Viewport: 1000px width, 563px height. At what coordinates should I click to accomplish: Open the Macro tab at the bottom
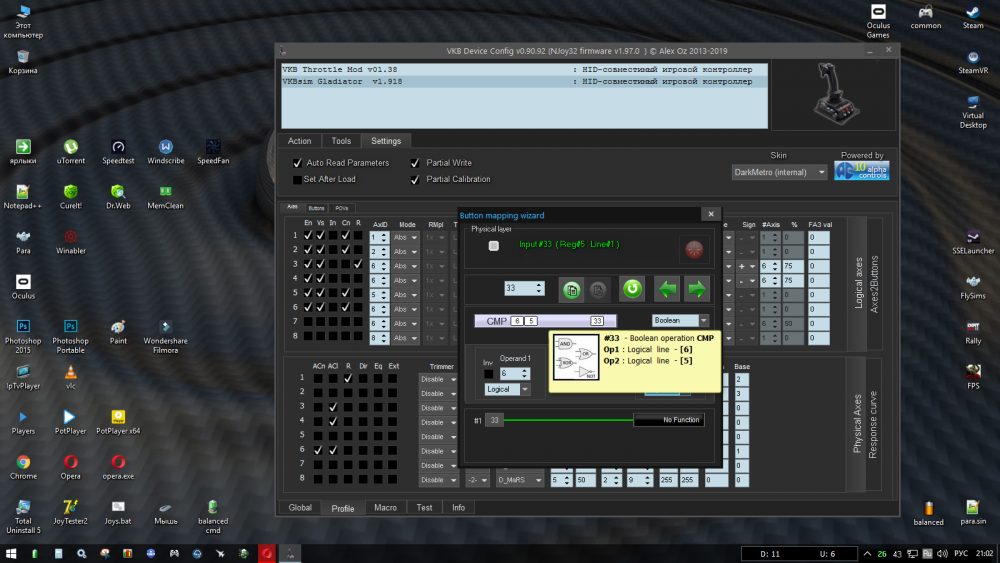[x=385, y=508]
